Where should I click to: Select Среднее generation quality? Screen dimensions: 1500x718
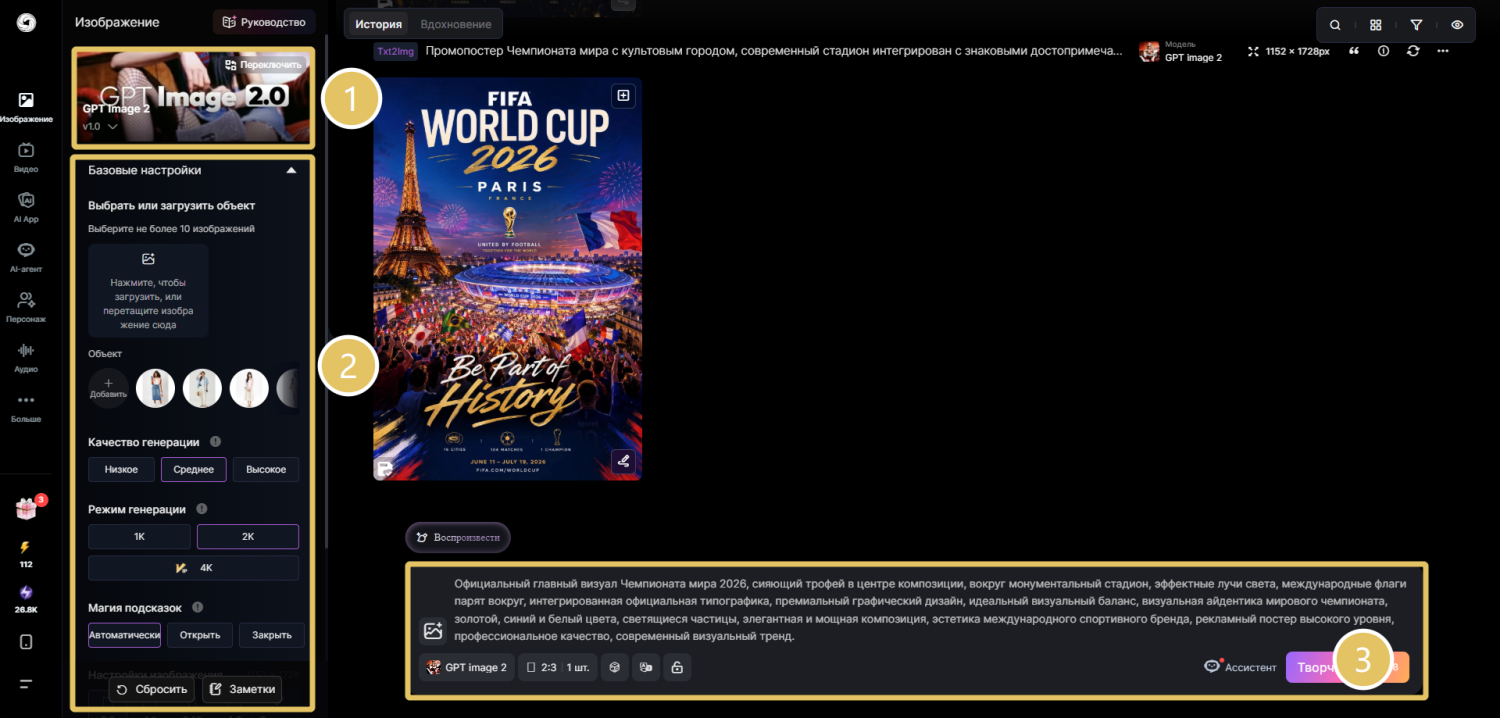[194, 469]
